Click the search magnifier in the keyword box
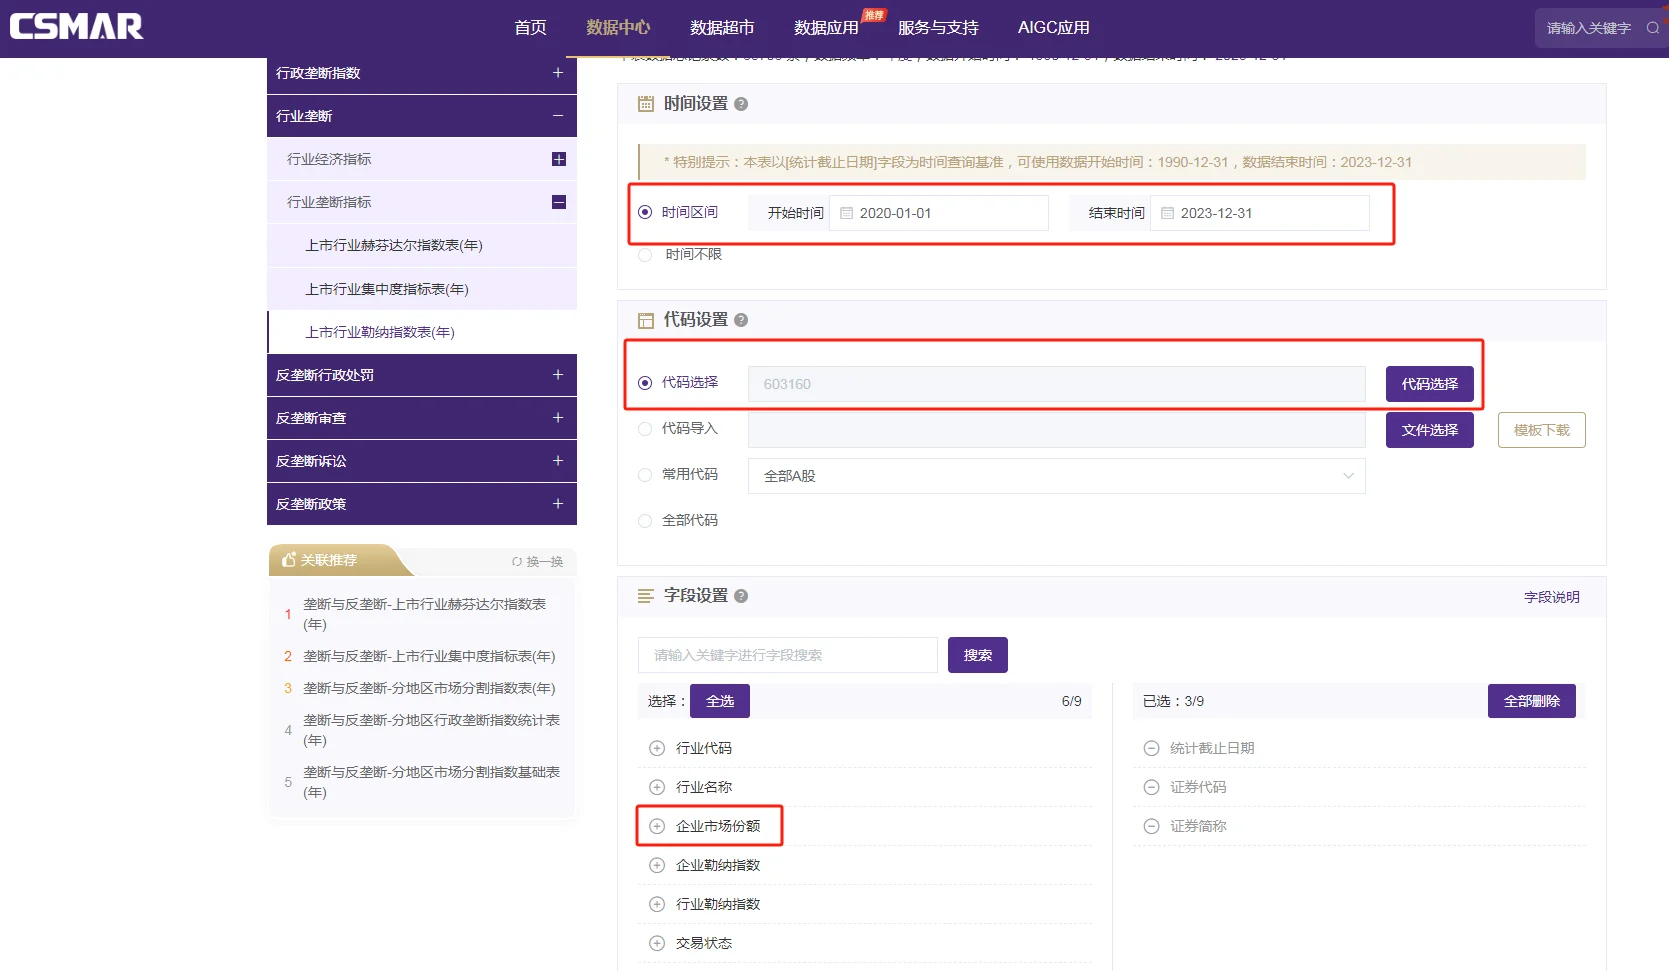Screen dimensions: 1669x971 [1651, 27]
